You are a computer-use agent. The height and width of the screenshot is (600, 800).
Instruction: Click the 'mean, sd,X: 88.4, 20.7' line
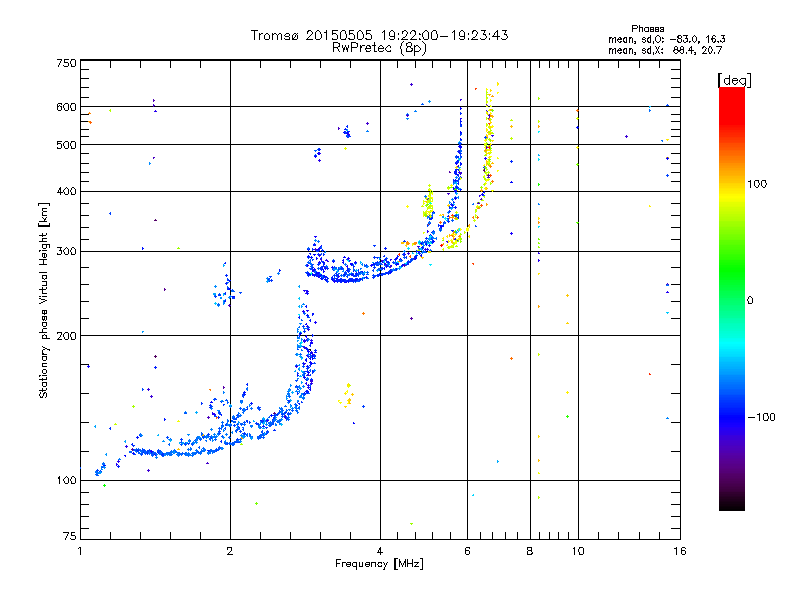665,50
